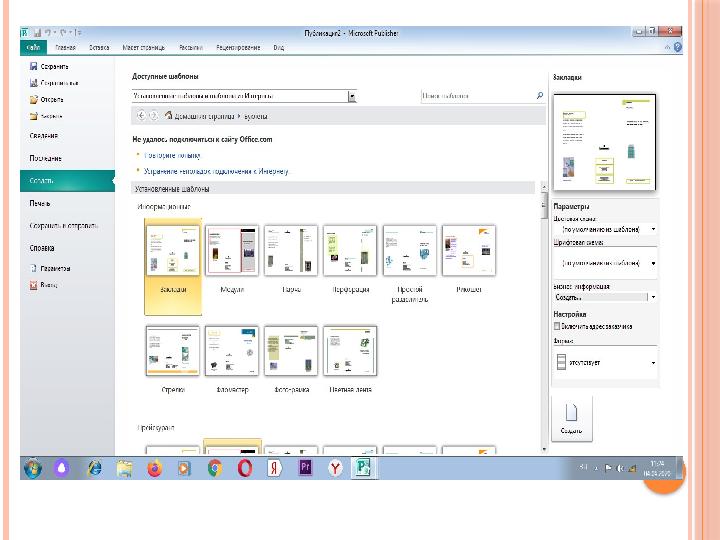
Task: Go back with the templates back arrow
Action: coord(141,116)
